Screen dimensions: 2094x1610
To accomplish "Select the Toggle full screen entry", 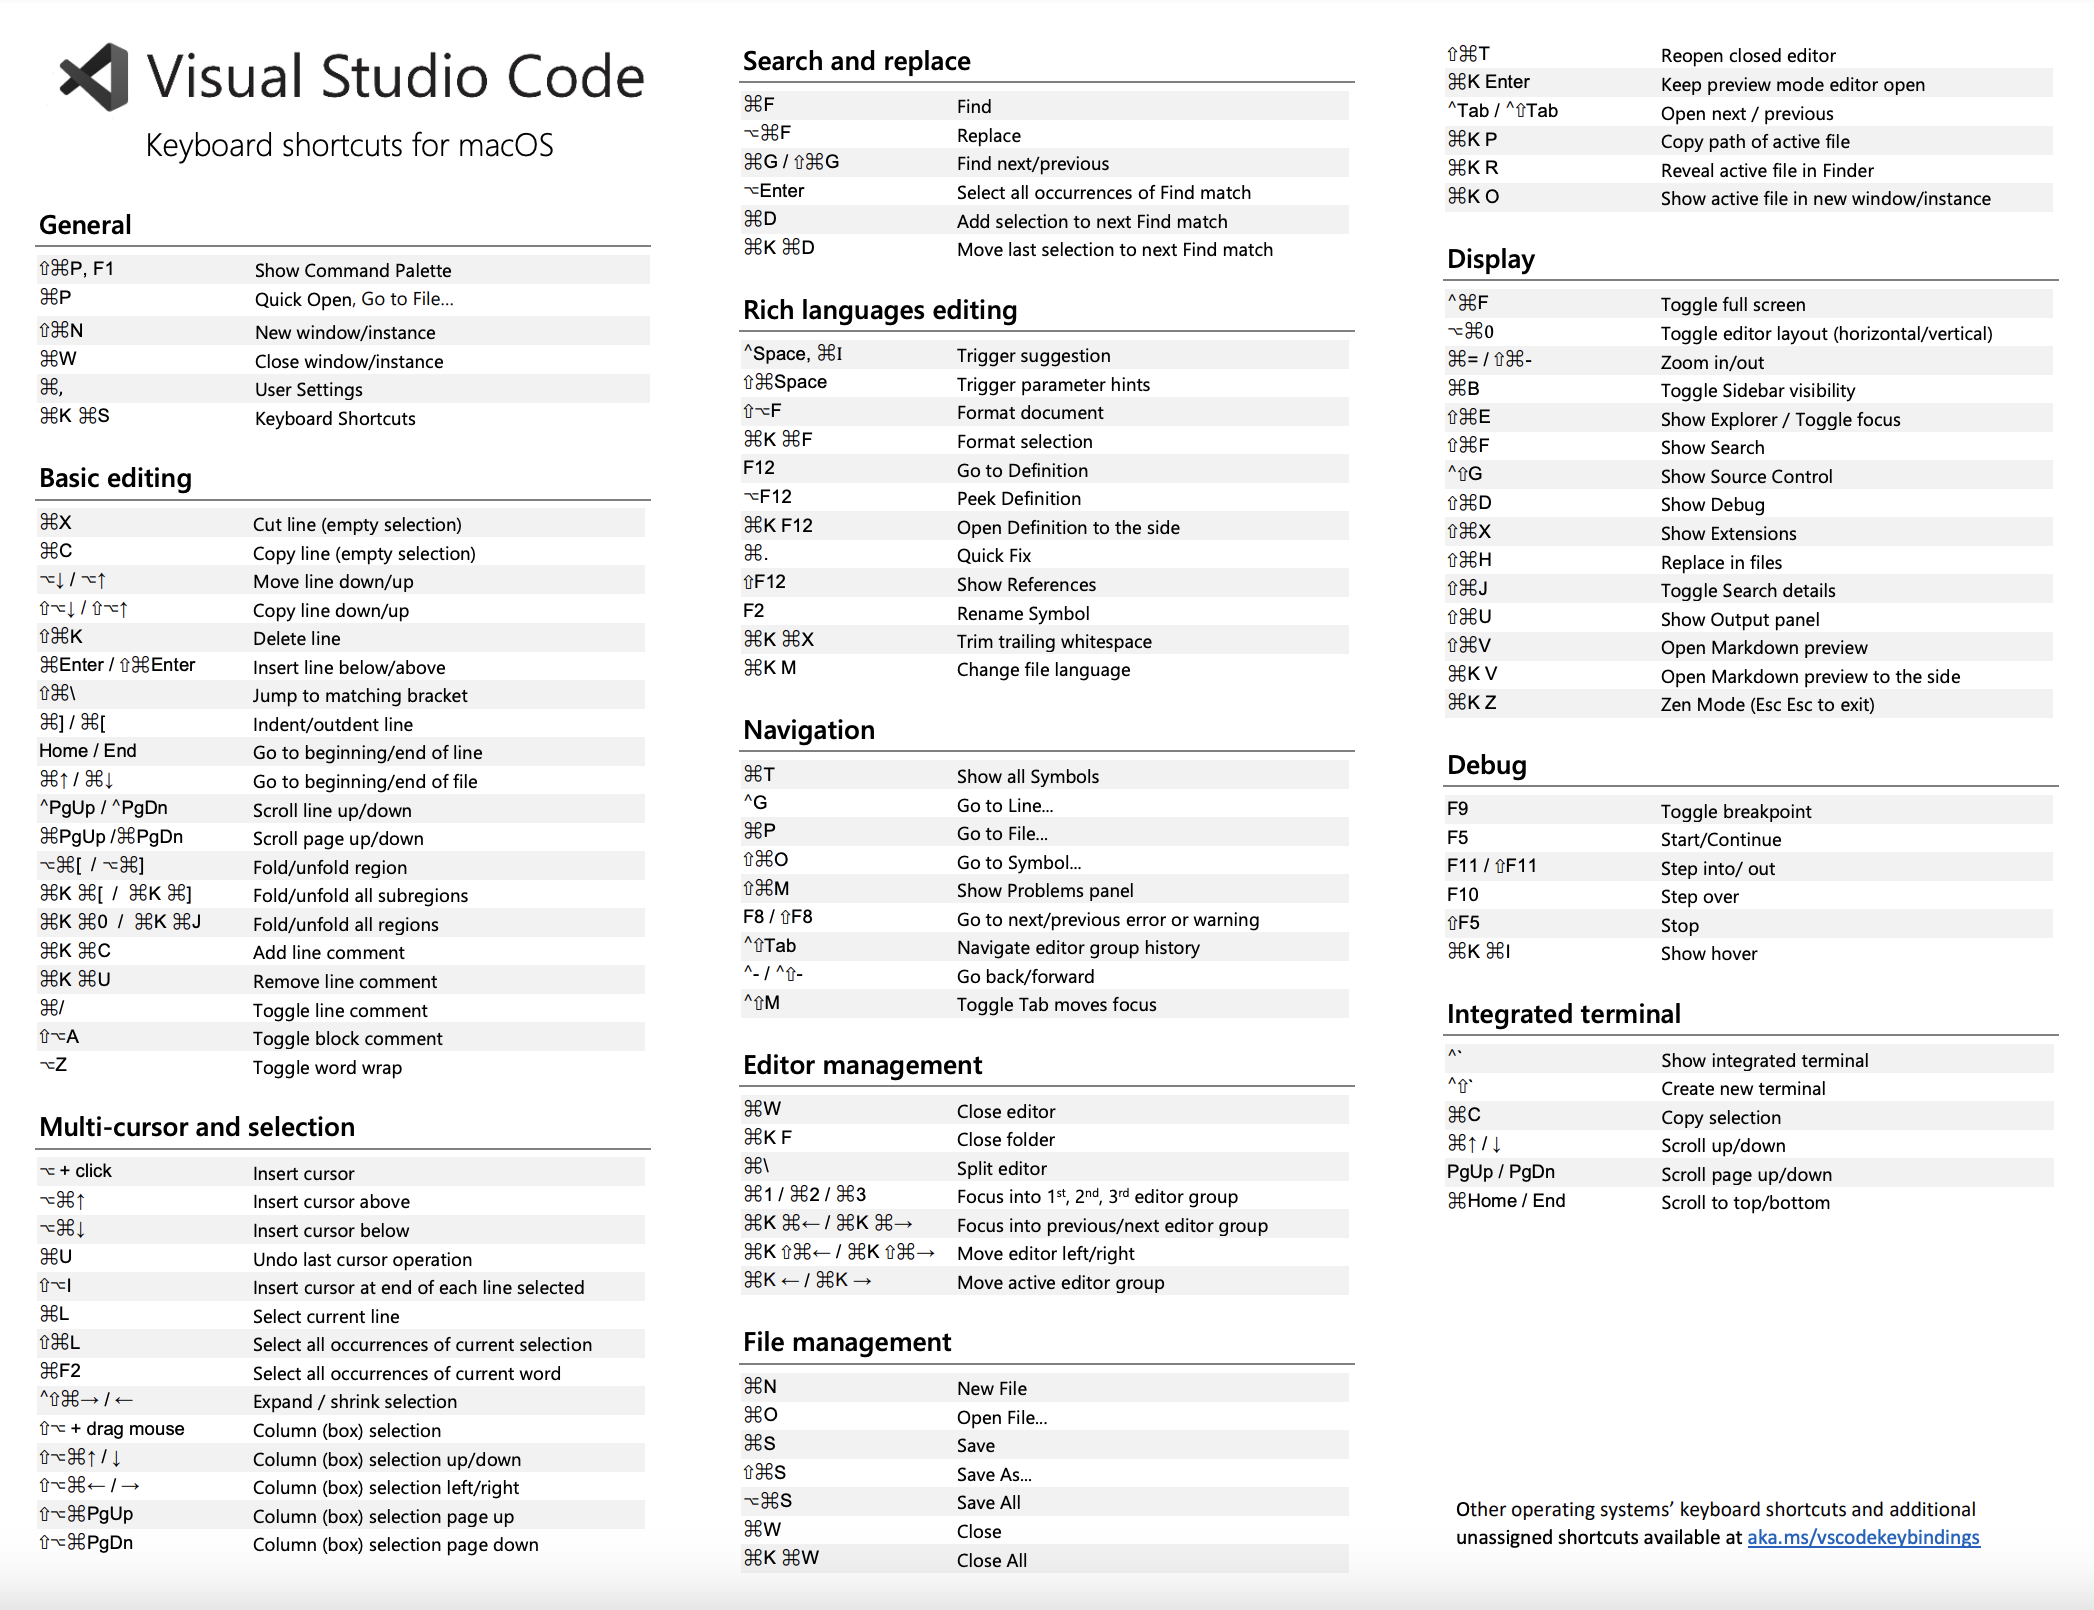I will pos(1732,304).
